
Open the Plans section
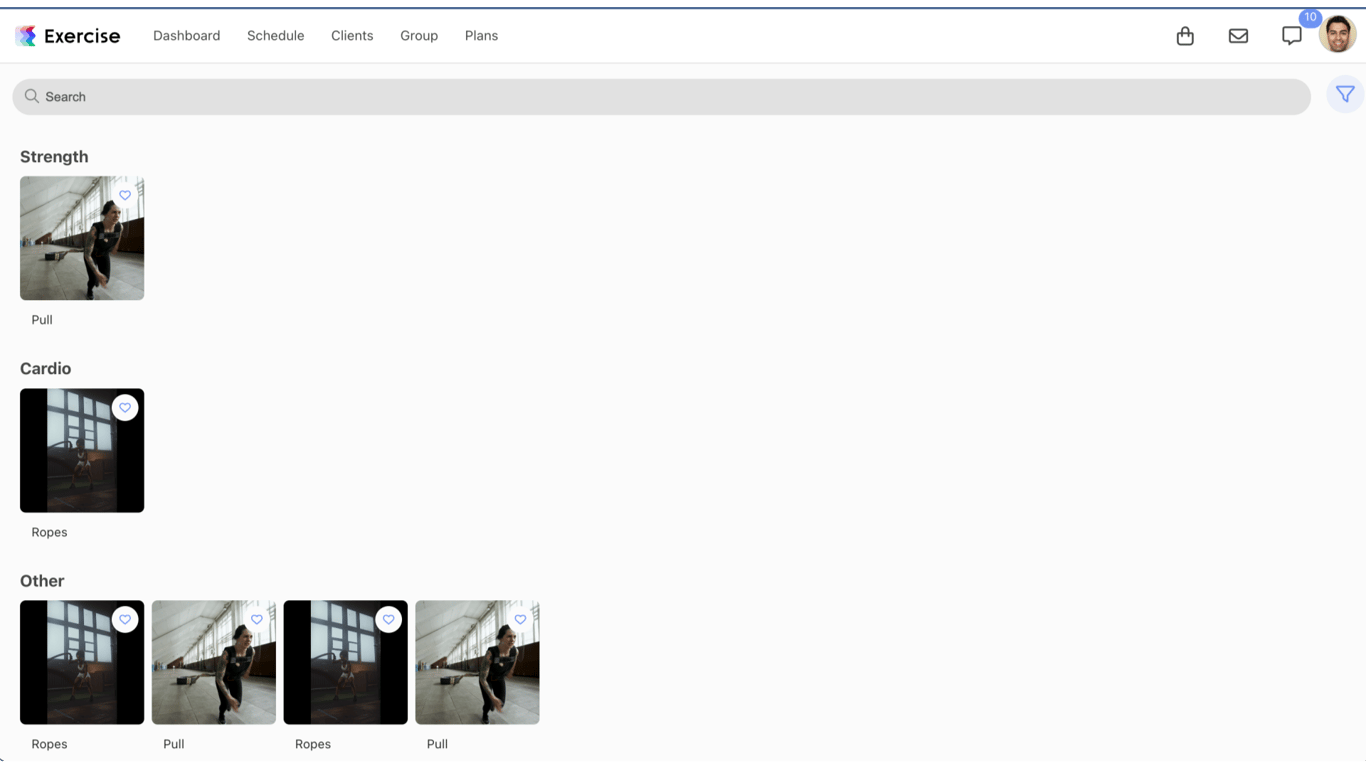tap(481, 35)
